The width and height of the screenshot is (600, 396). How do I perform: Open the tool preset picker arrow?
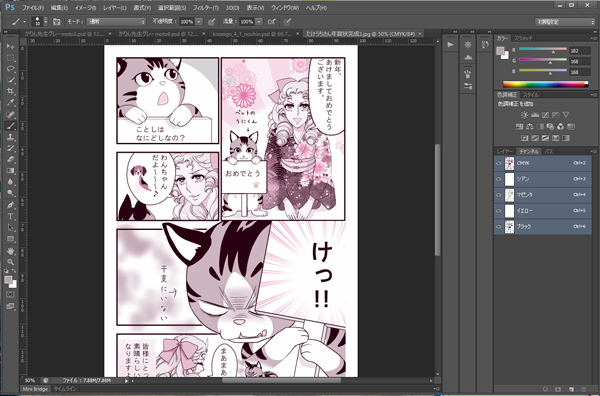(24, 22)
